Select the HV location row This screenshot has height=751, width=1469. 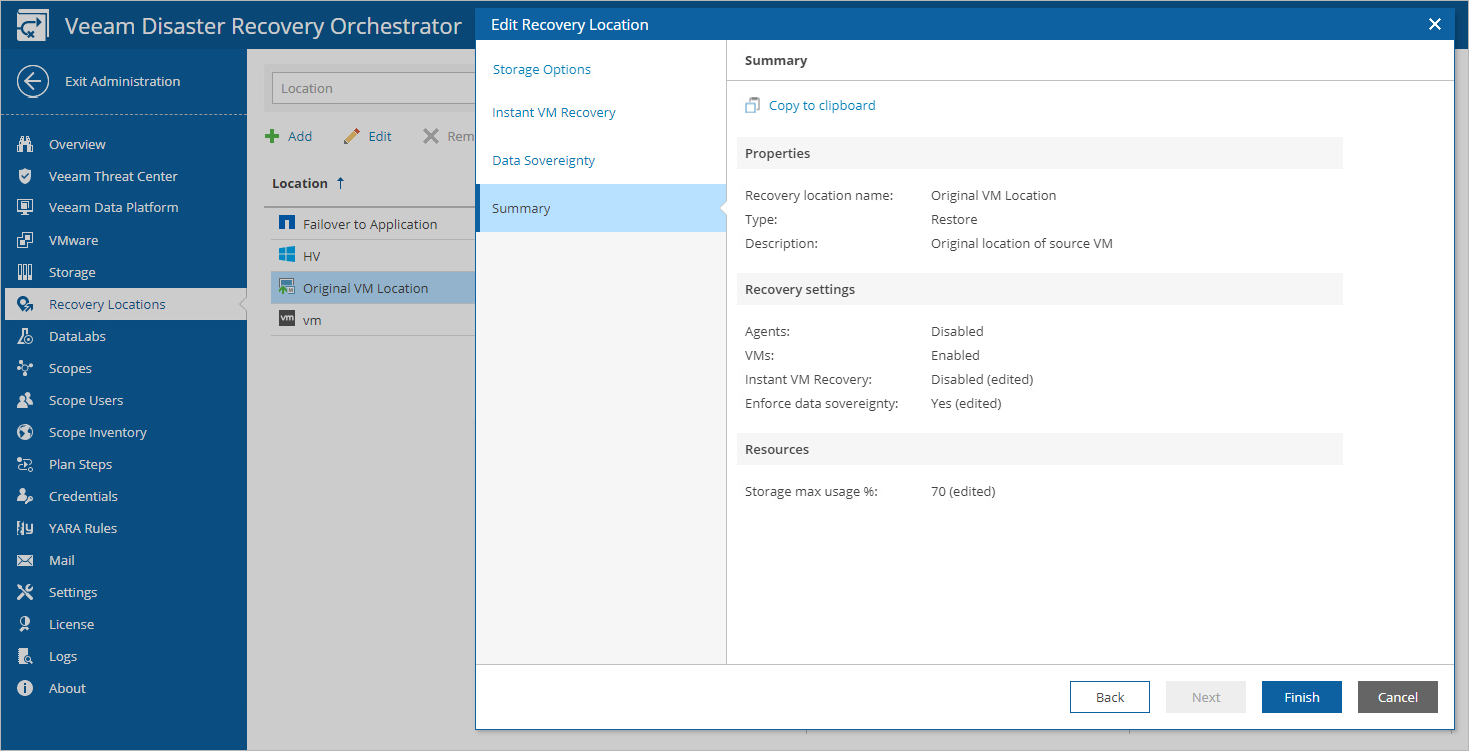(x=373, y=256)
